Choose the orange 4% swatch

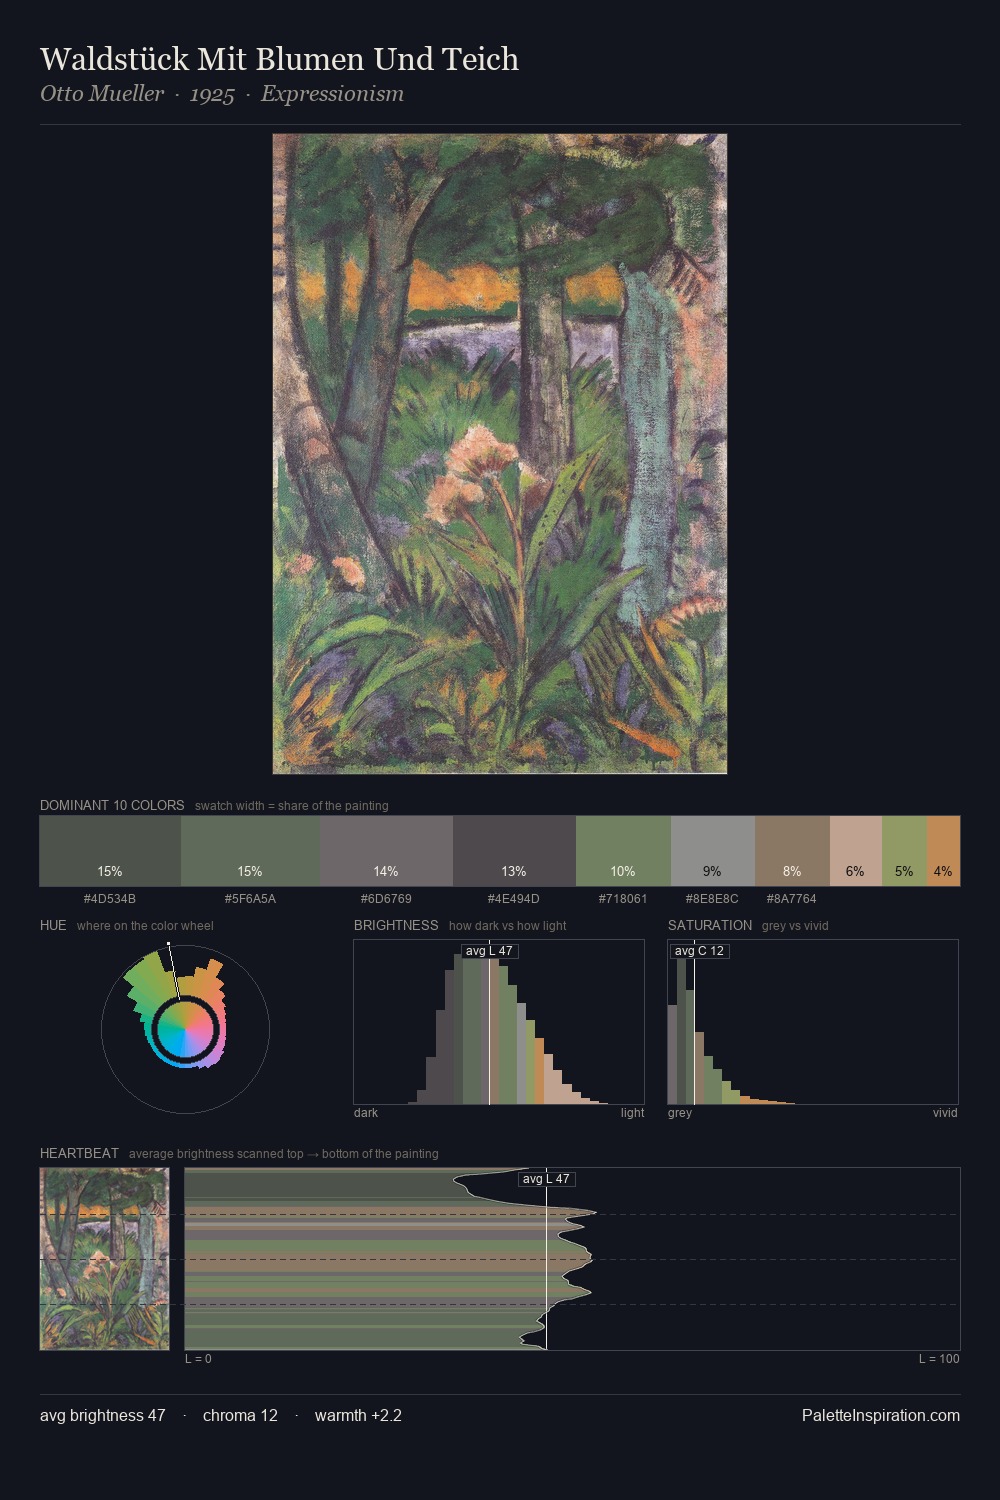[x=943, y=851]
